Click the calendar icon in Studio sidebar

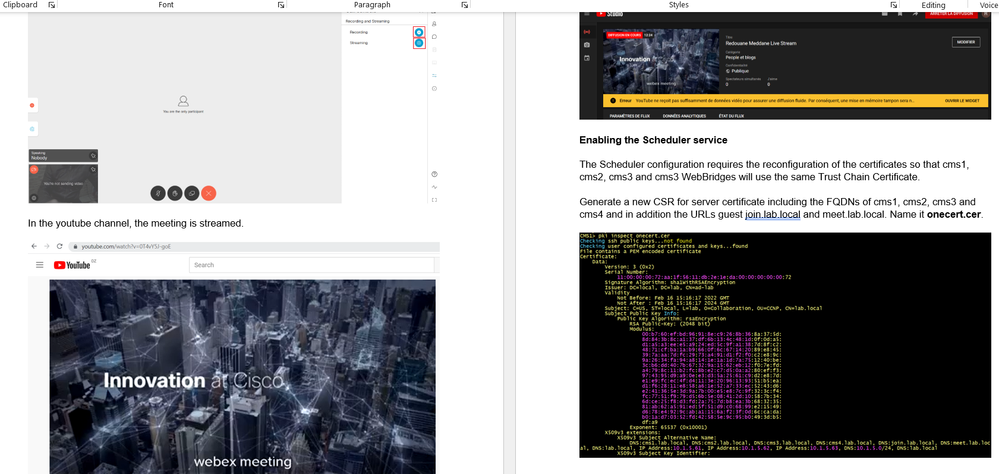[587, 58]
